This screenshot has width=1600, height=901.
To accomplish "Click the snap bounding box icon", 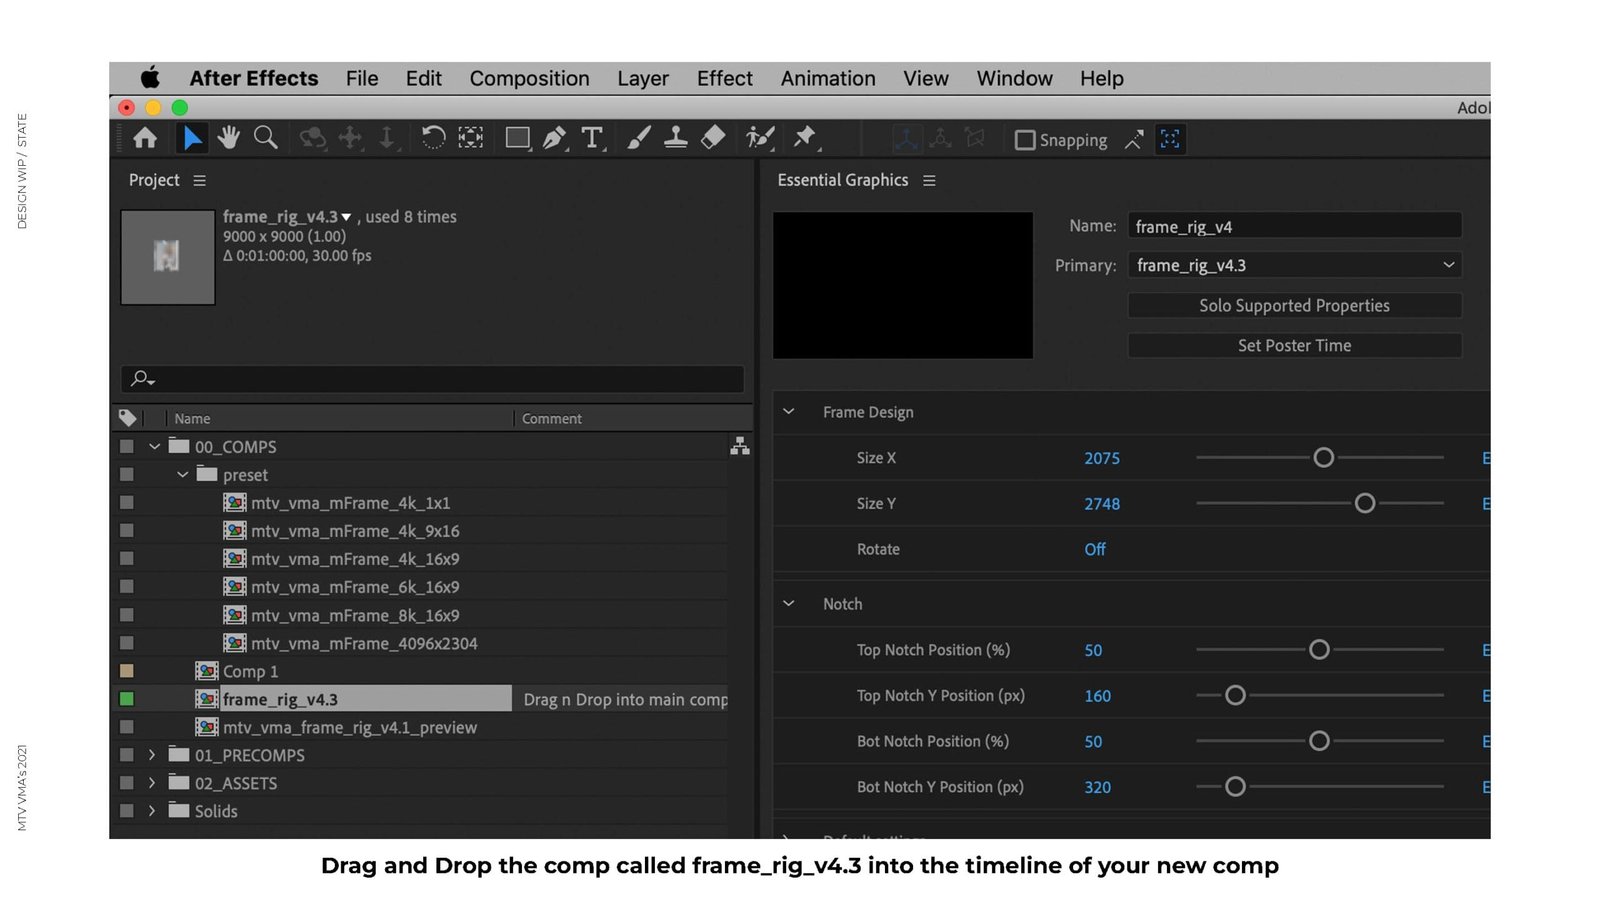I will click(1170, 140).
